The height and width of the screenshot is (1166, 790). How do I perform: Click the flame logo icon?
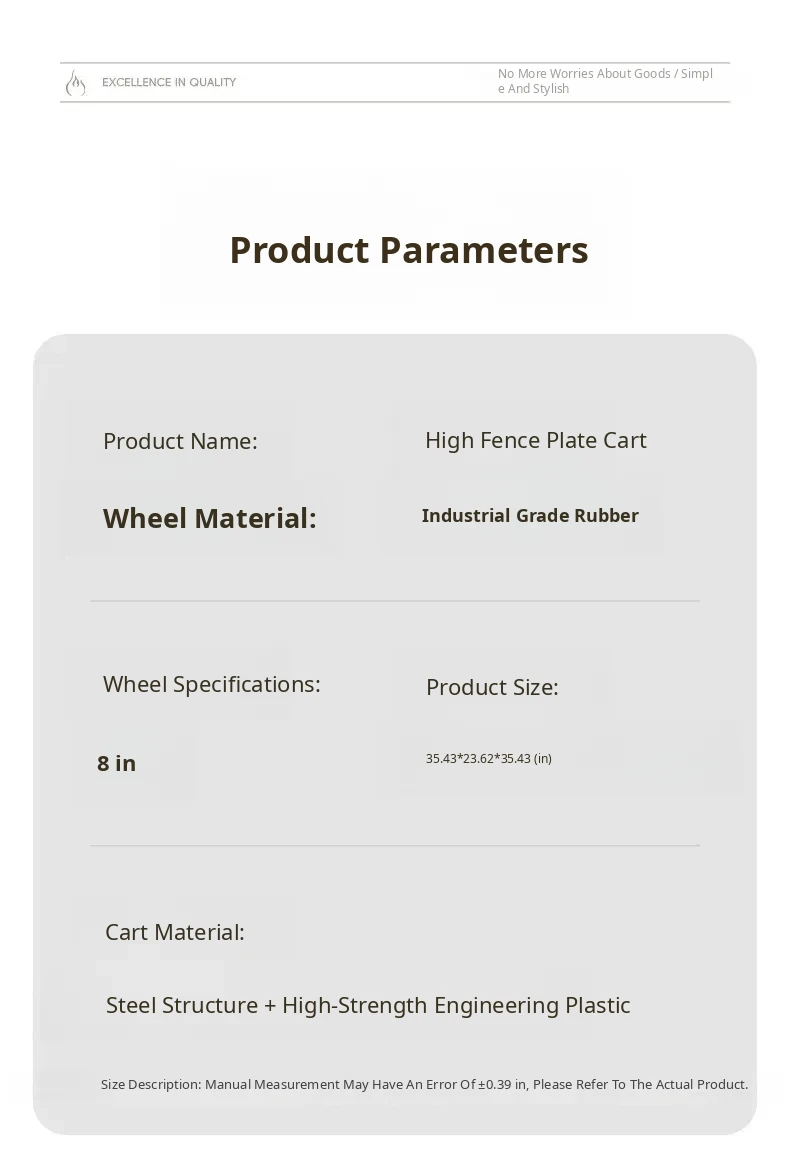75,83
